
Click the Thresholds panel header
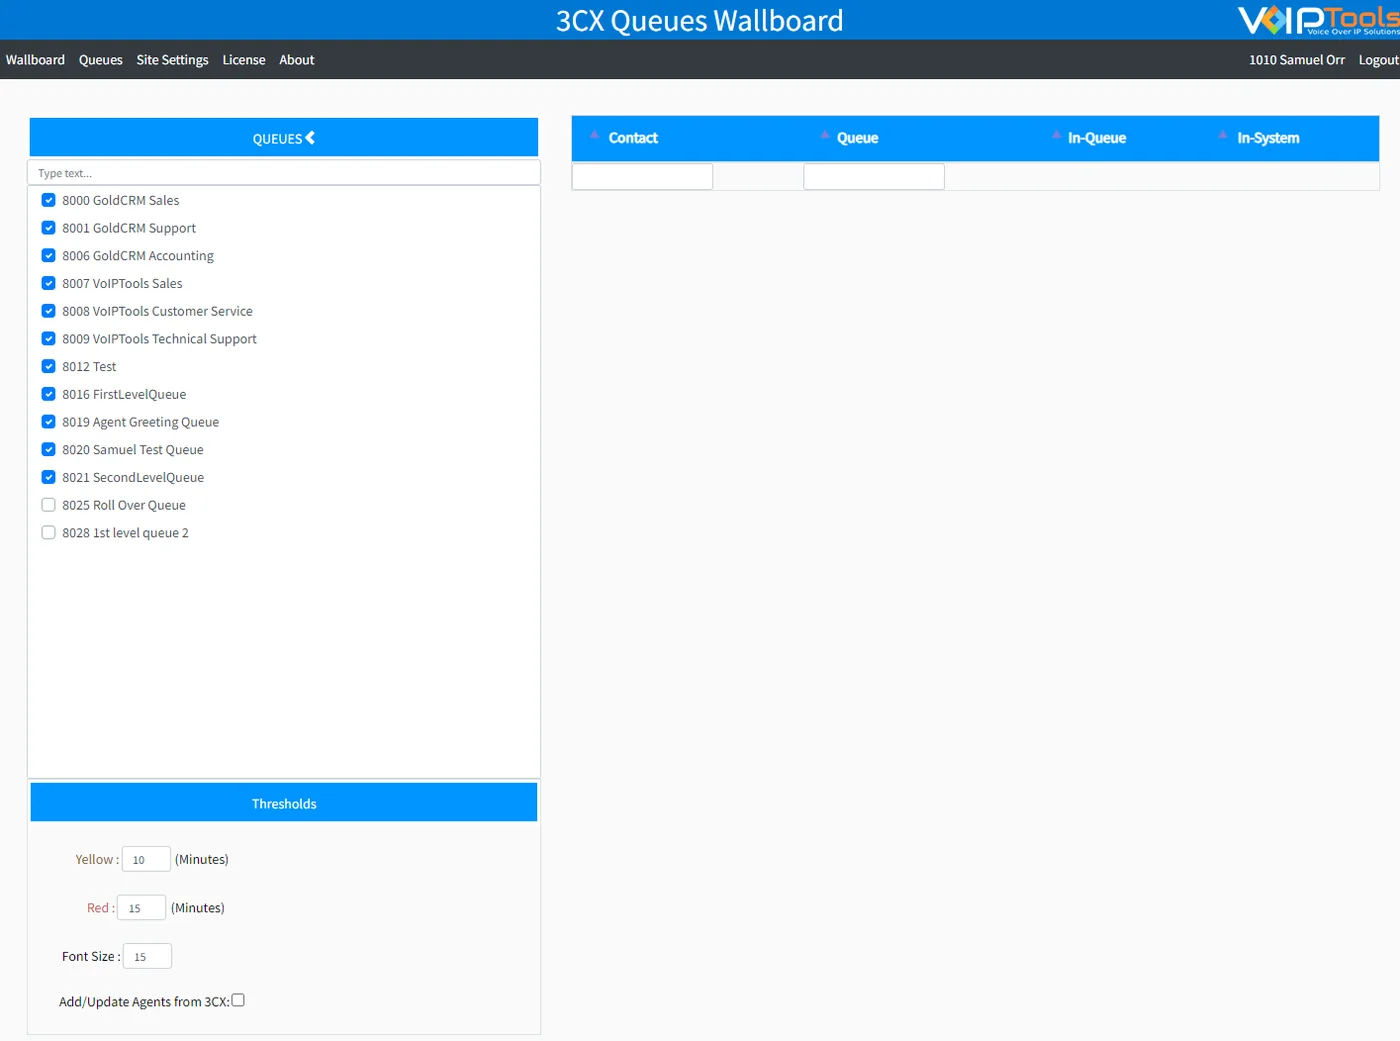284,803
